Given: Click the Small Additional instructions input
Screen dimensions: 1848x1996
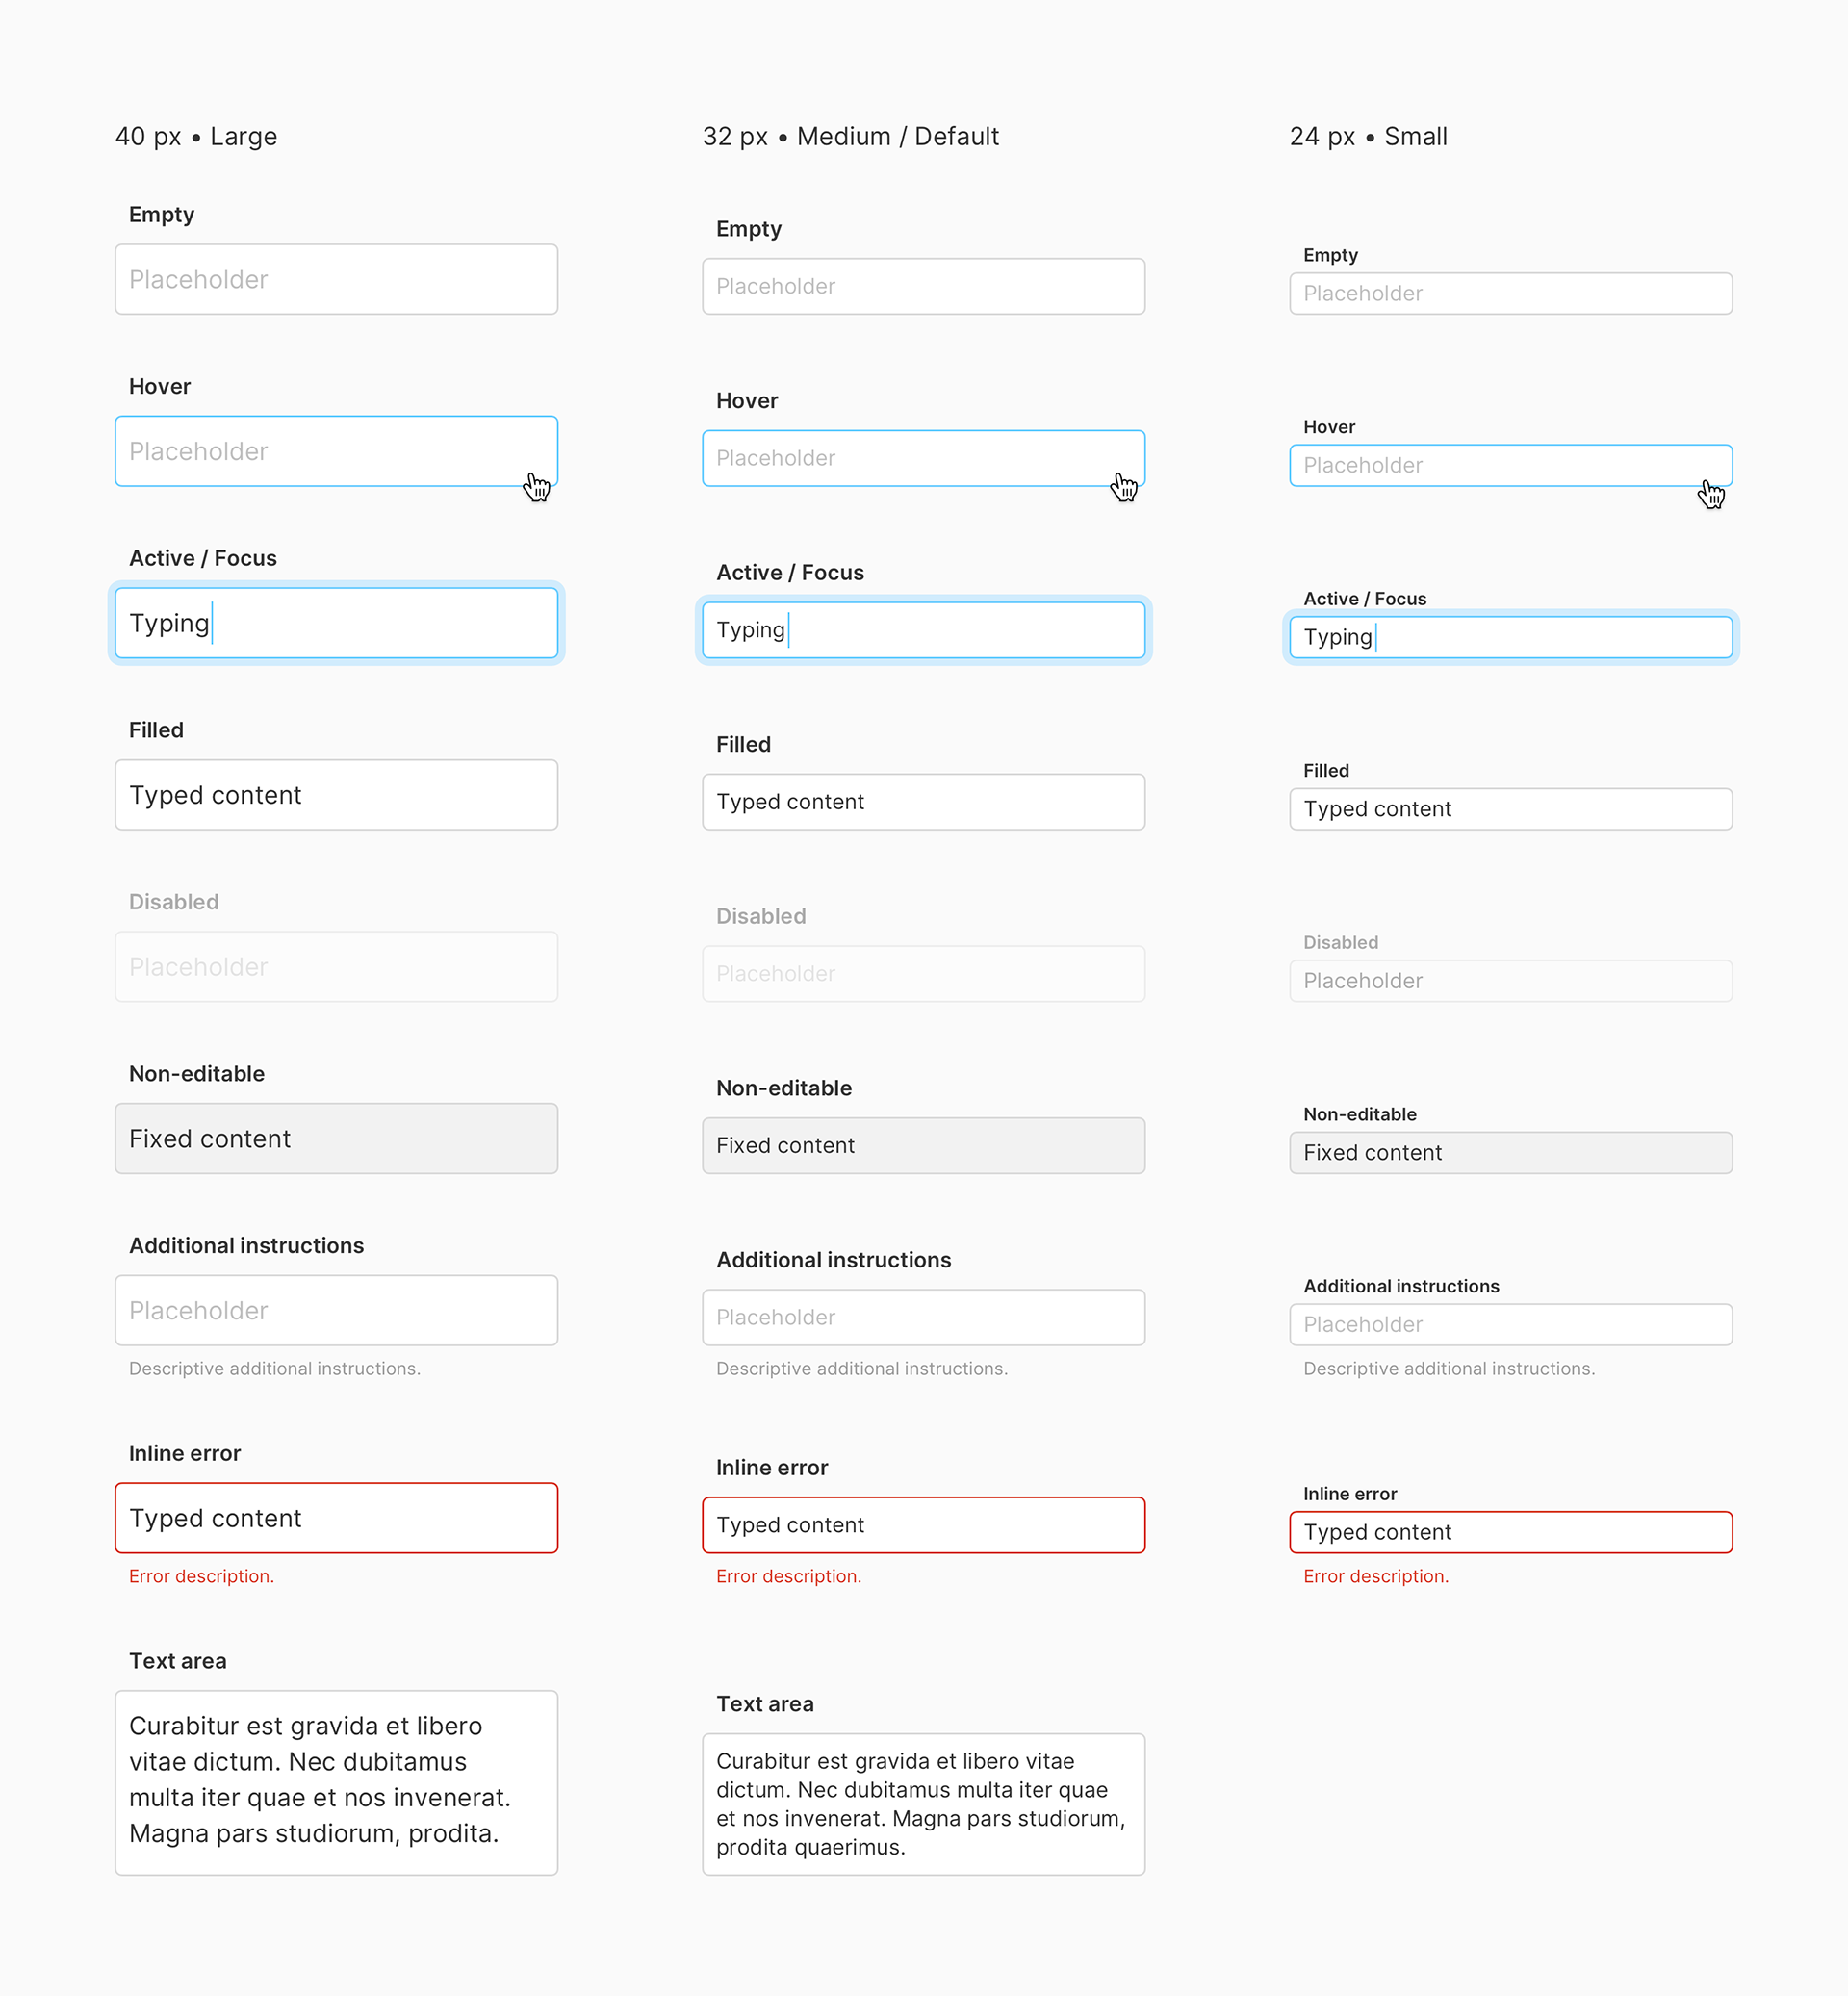Looking at the screenshot, I should (1511, 1325).
